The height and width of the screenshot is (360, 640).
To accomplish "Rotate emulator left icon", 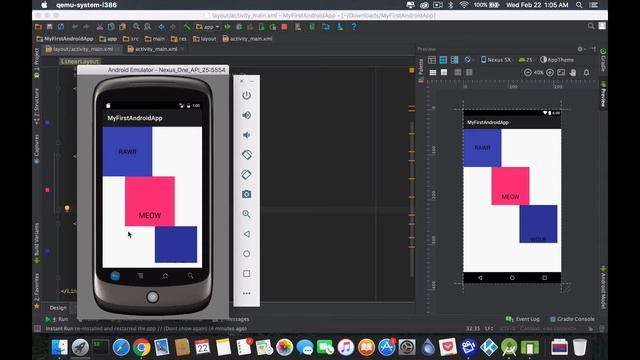I will coord(247,155).
